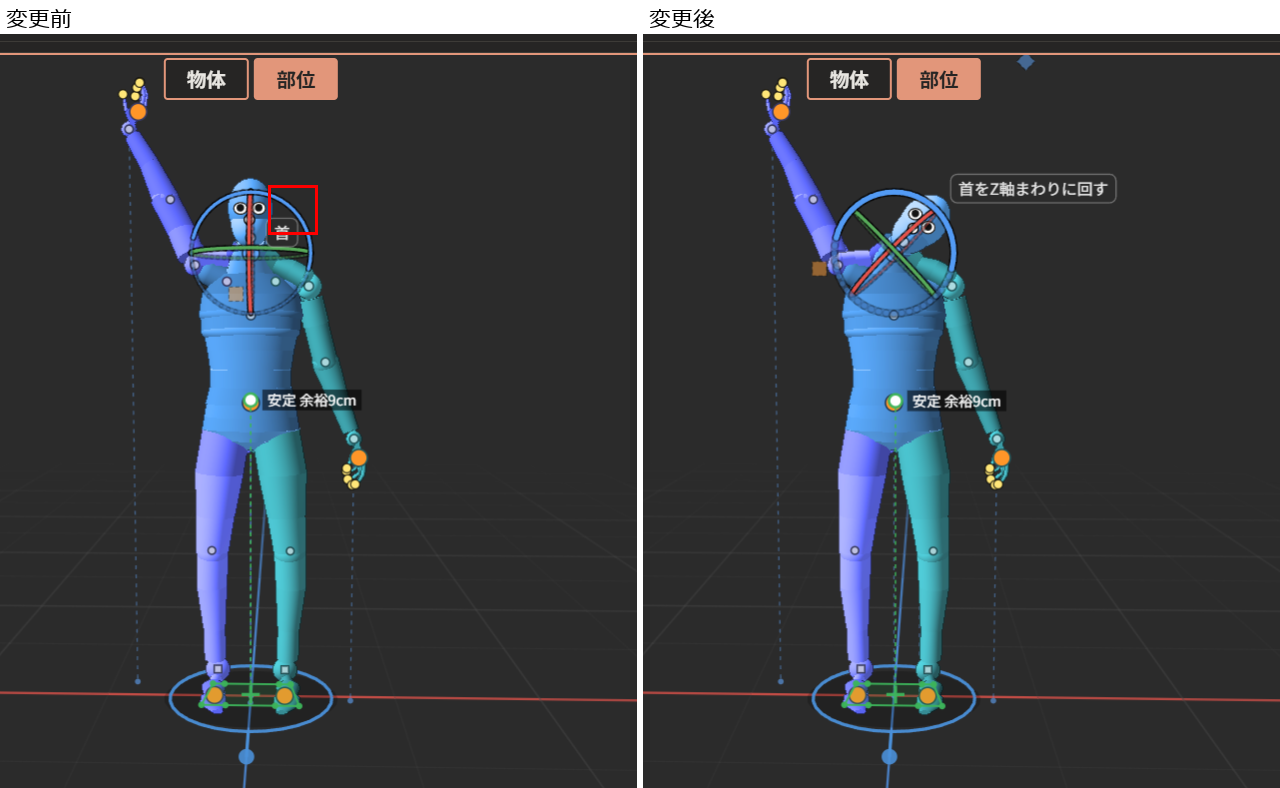Select the teal leg's knee joint in 変更後
1280x788 pixels.
tap(933, 551)
